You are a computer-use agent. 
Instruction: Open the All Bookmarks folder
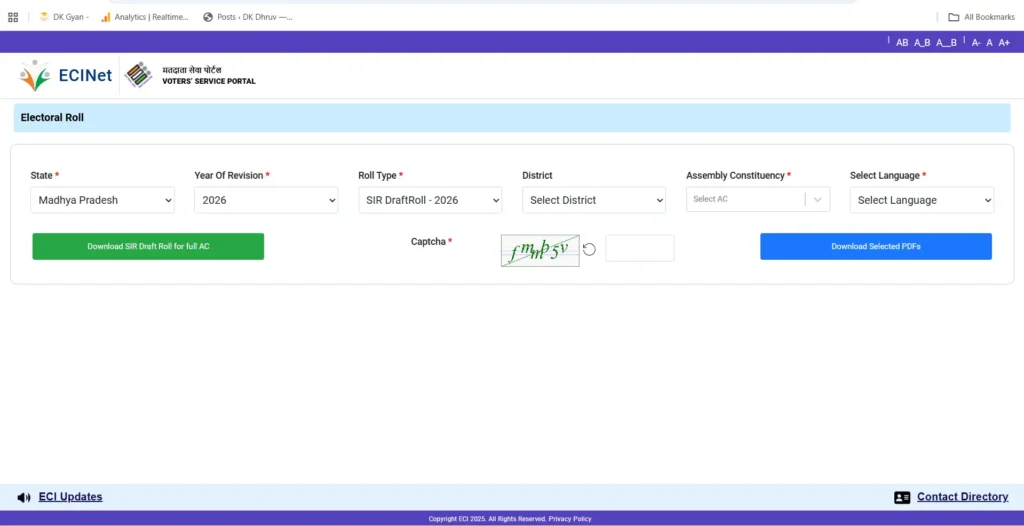point(981,17)
